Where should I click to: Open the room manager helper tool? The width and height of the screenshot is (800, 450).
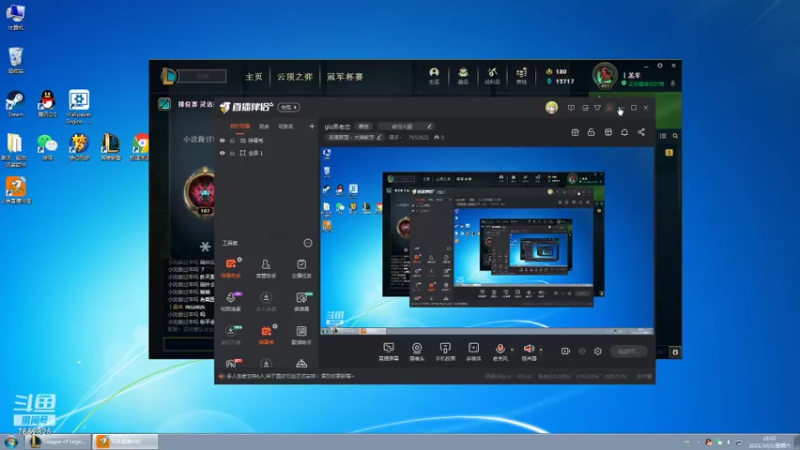click(266, 268)
